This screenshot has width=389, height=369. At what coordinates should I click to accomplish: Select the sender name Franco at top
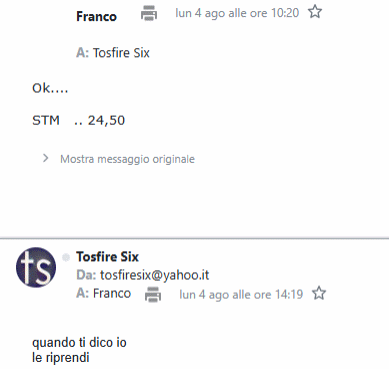96,16
